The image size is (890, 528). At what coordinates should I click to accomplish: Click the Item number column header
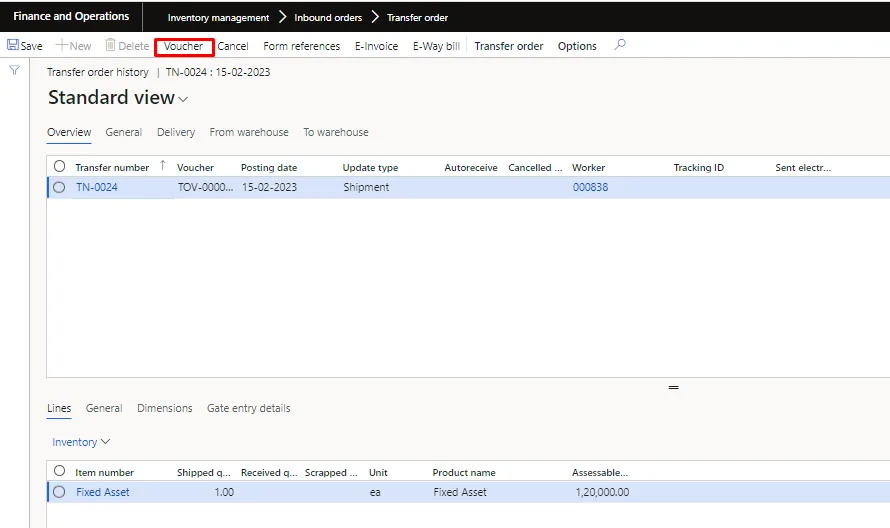[x=104, y=472]
